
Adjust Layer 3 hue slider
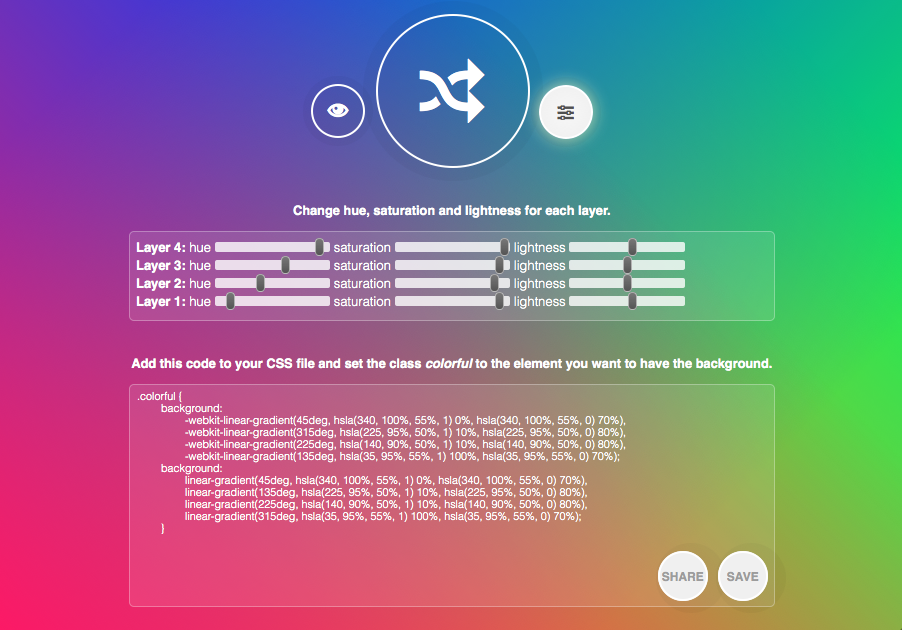272,265
